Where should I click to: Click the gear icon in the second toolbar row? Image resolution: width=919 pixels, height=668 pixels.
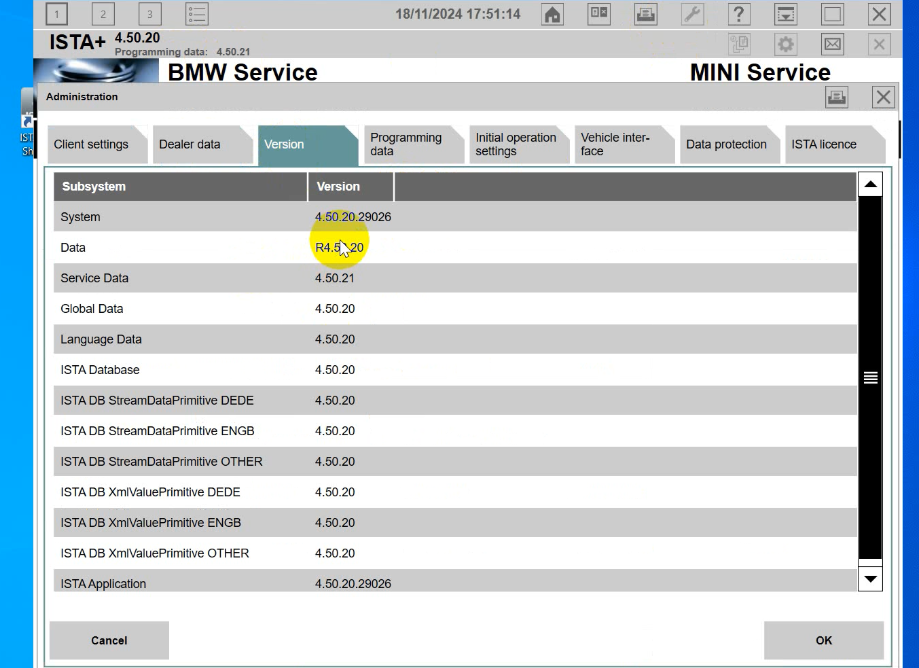785,44
